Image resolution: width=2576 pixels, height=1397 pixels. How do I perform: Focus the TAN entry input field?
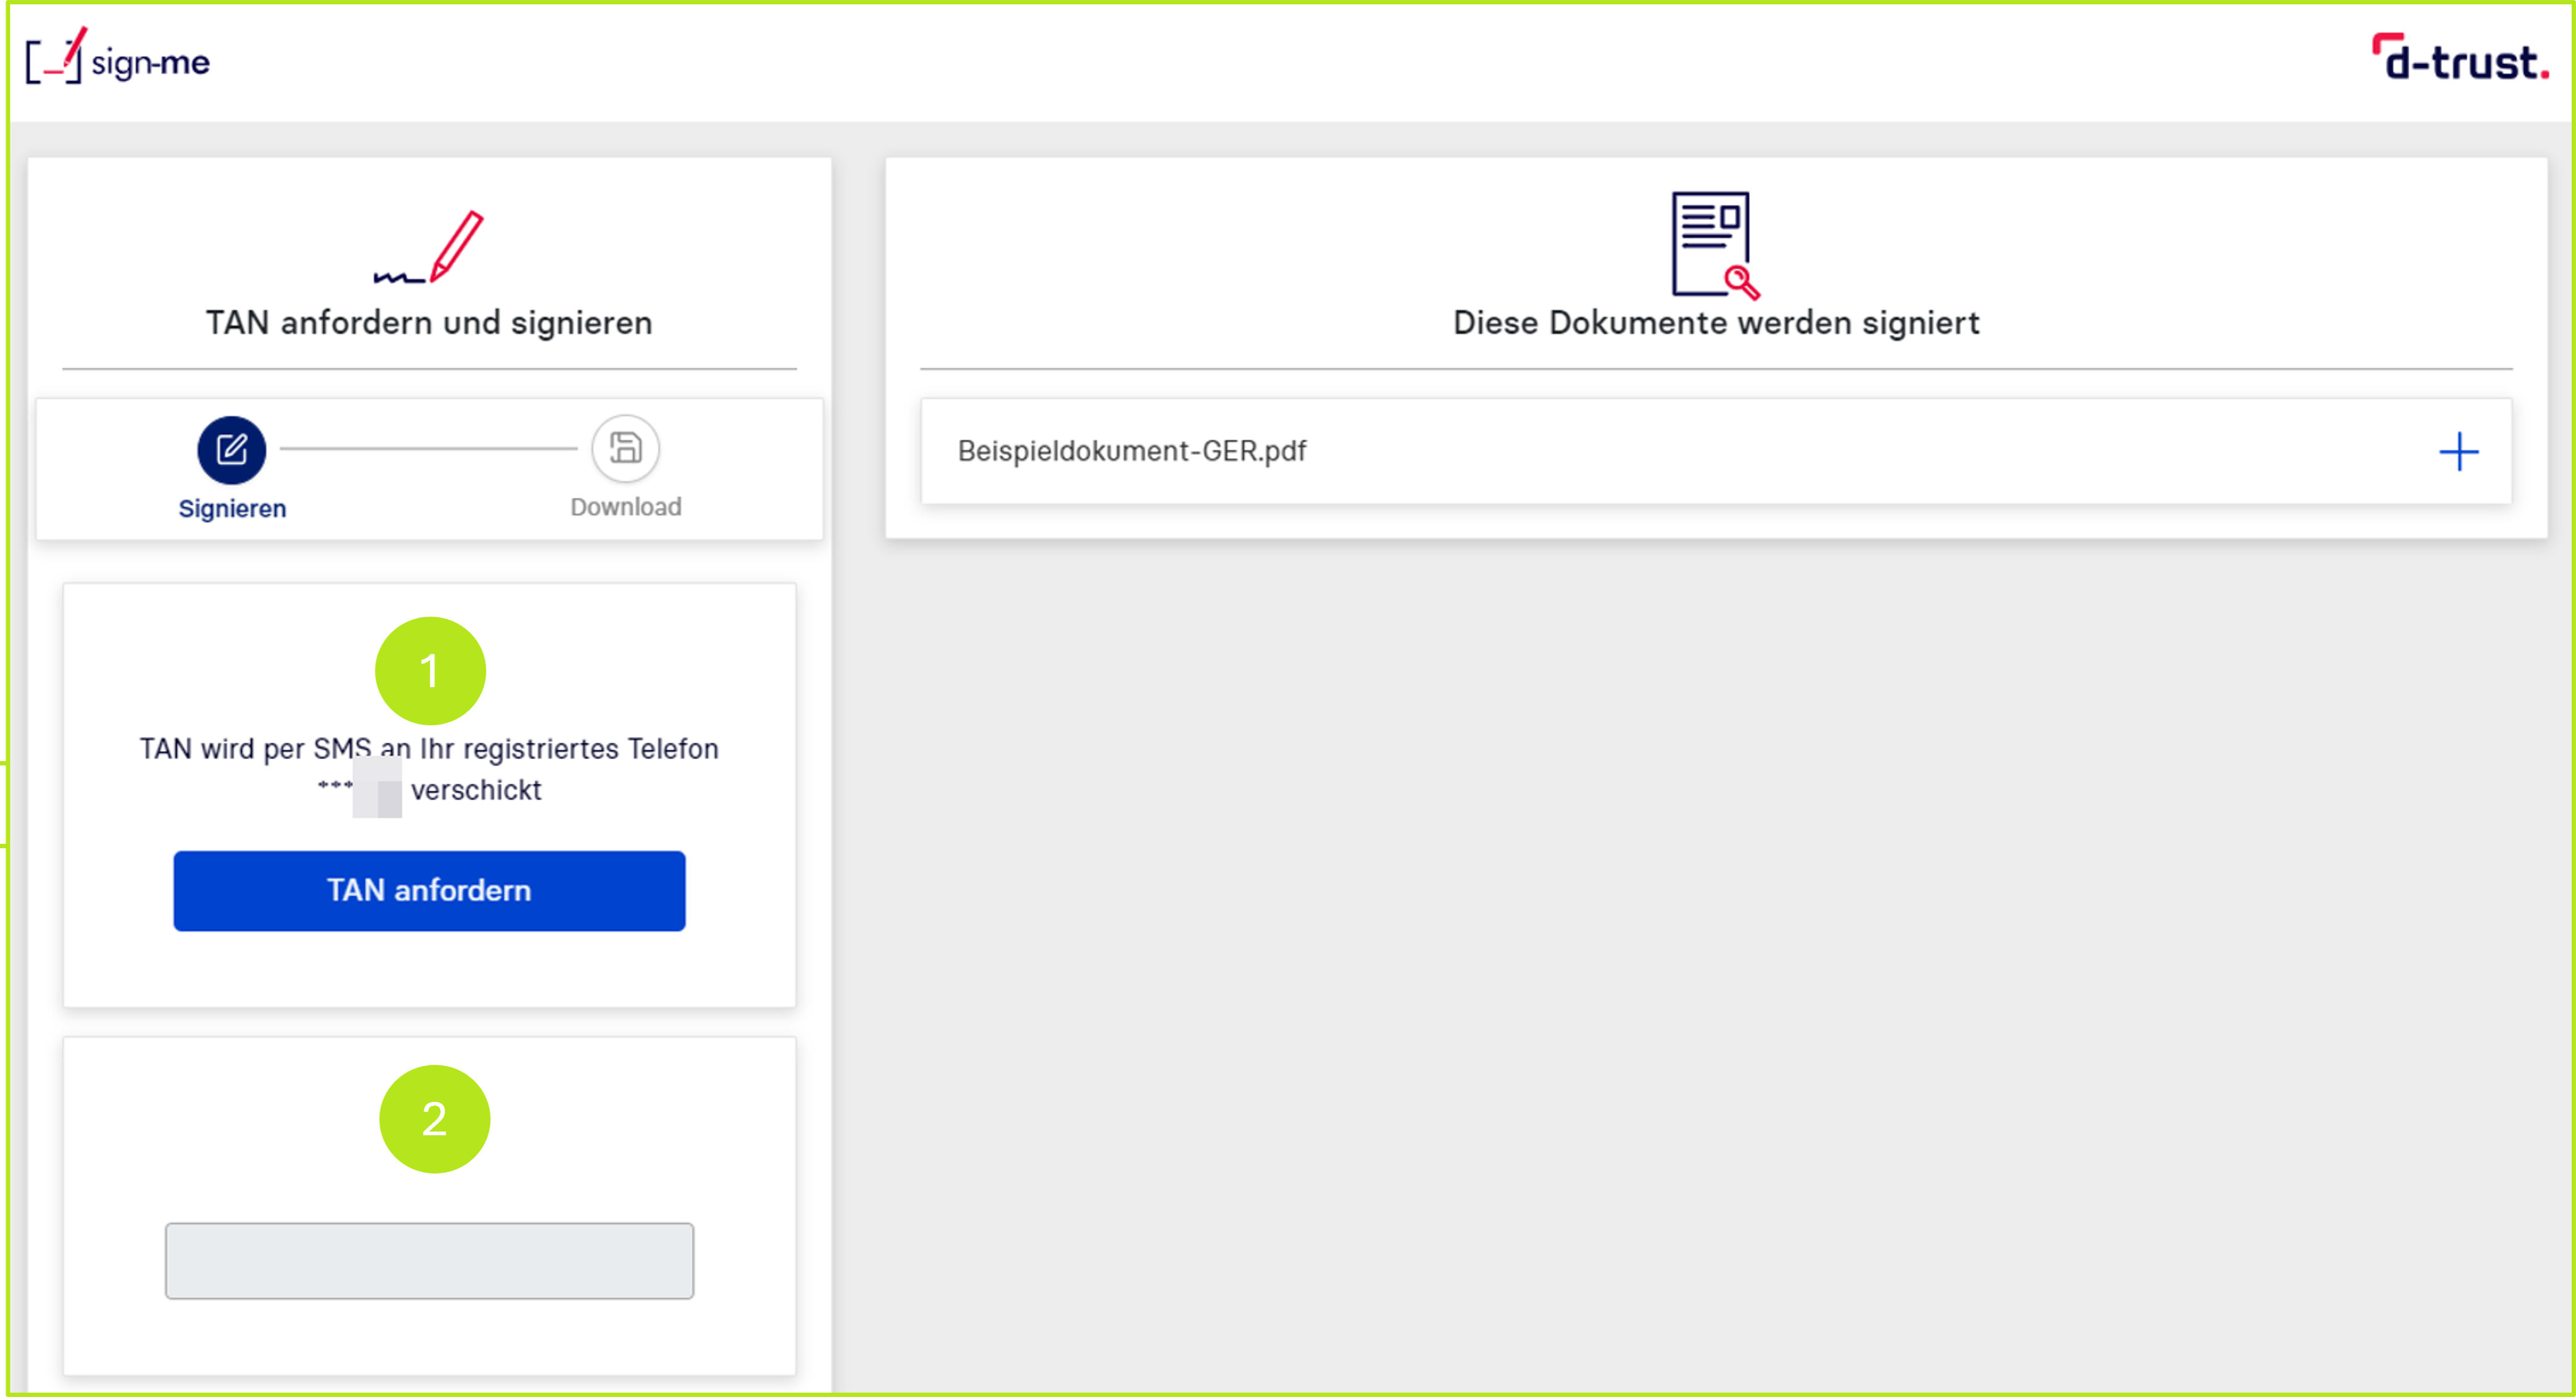tap(429, 1260)
